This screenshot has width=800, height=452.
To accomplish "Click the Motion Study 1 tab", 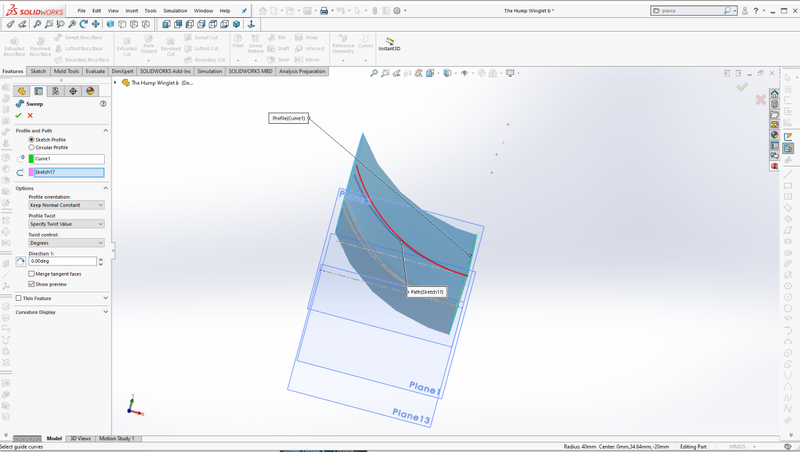I will point(117,439).
